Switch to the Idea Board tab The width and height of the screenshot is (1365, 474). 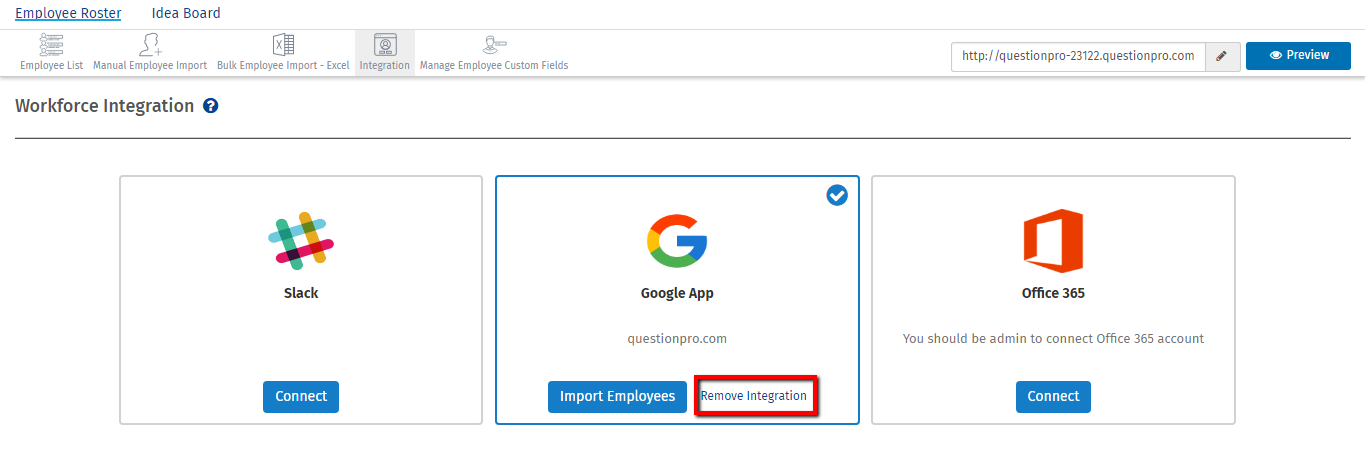coord(186,13)
